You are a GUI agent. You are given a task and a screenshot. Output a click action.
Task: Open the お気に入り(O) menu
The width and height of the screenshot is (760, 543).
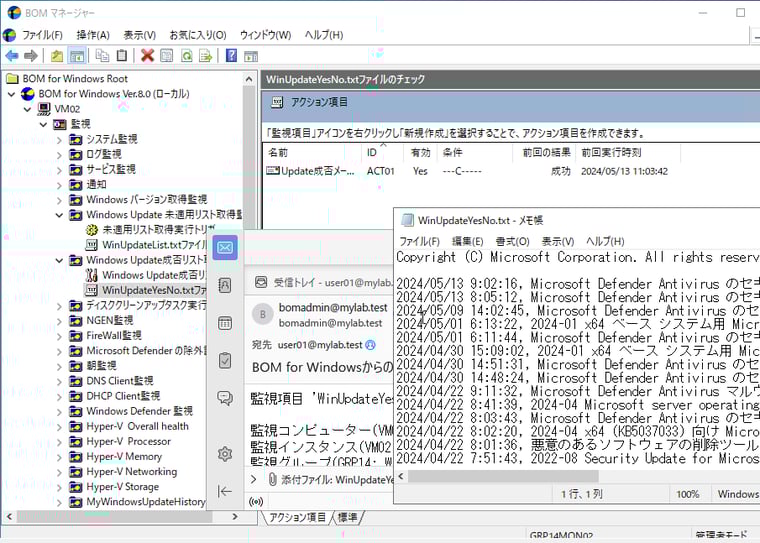click(x=198, y=35)
